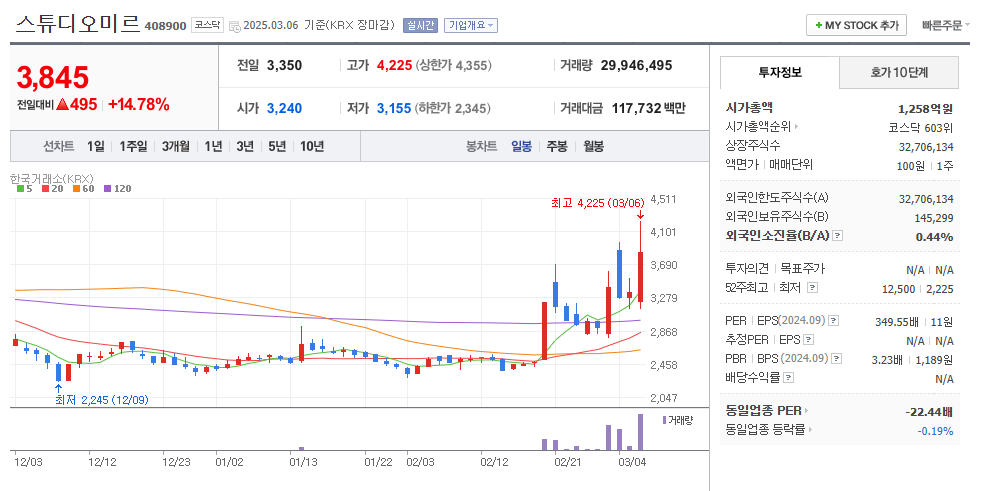The width and height of the screenshot is (981, 491).
Task: Click the 저가 value 3,155
Action: pyautogui.click(x=394, y=108)
